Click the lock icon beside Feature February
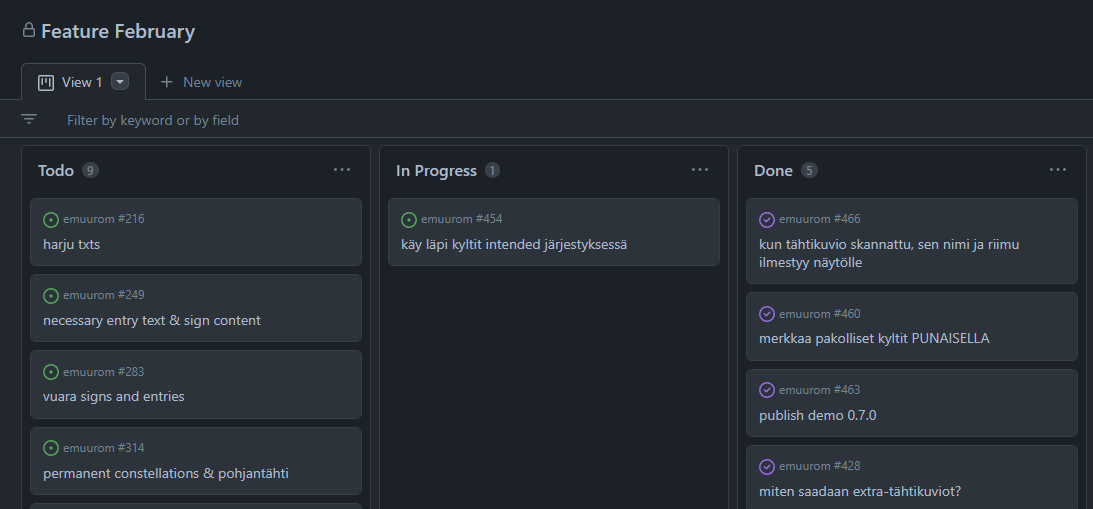1093x509 pixels. pos(29,30)
